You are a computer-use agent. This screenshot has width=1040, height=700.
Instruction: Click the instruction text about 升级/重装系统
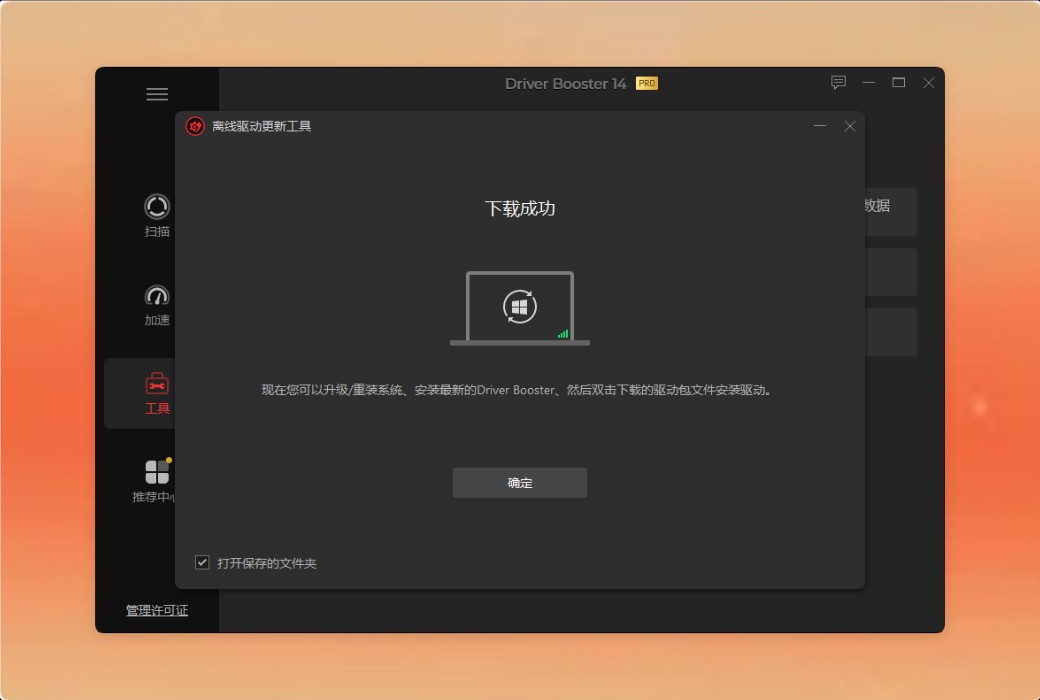tap(517, 390)
